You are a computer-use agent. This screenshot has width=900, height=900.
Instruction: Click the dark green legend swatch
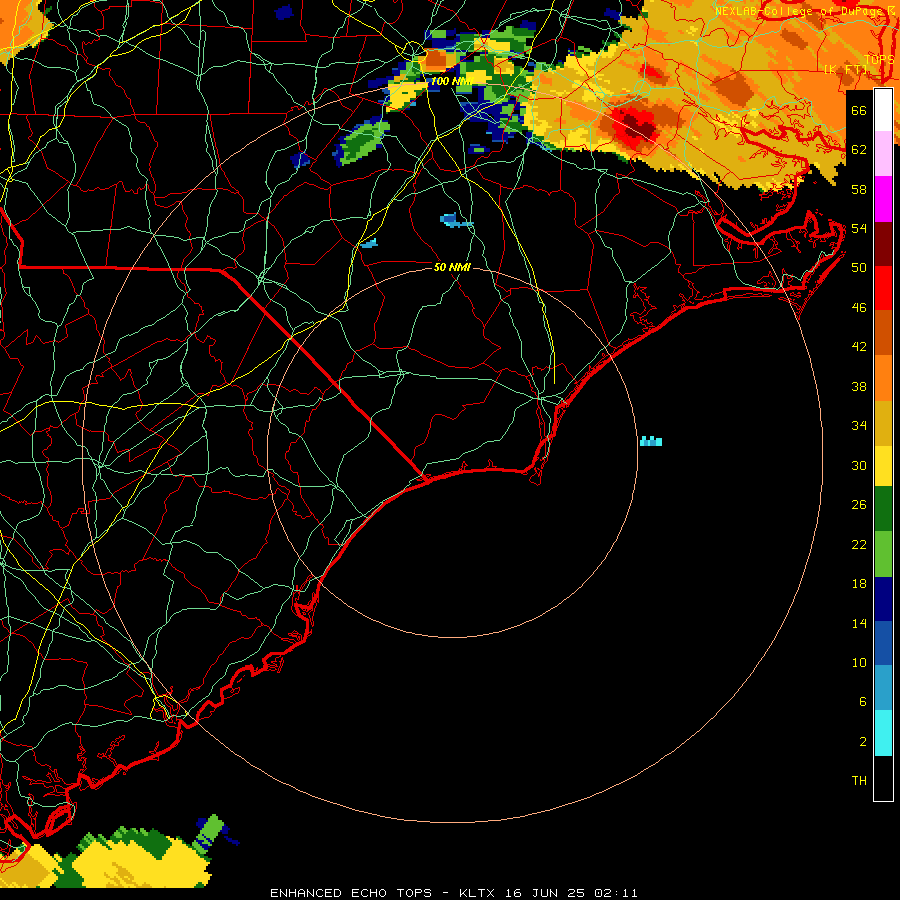pos(883,509)
